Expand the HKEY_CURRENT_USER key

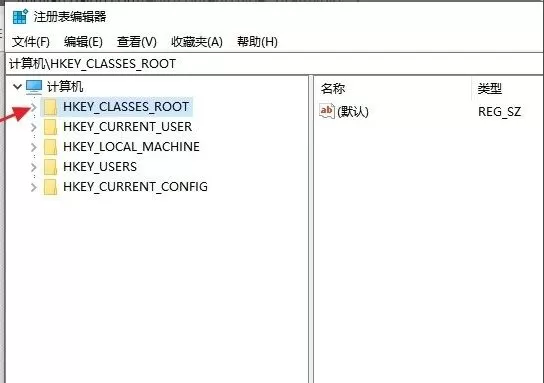(x=34, y=127)
